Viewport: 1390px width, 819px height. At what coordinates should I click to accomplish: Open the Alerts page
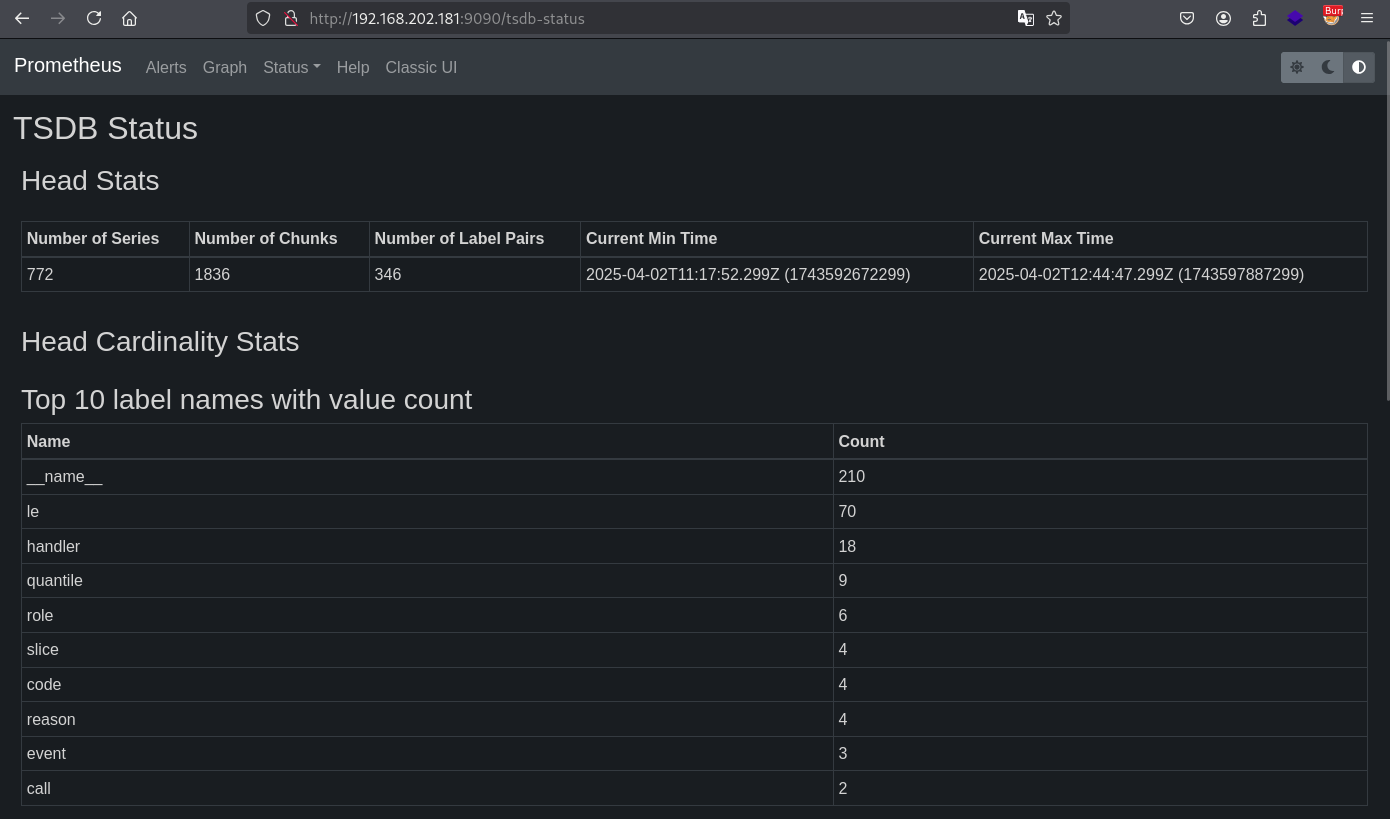coord(166,67)
